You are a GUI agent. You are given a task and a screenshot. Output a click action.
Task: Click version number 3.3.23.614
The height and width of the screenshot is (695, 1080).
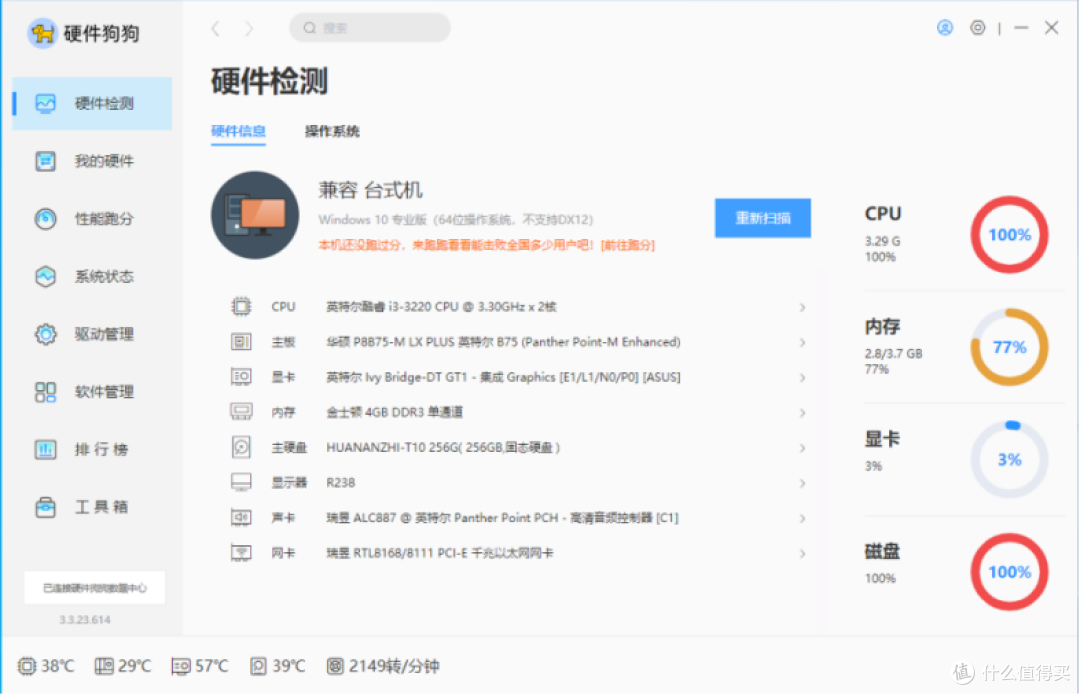[x=85, y=620]
